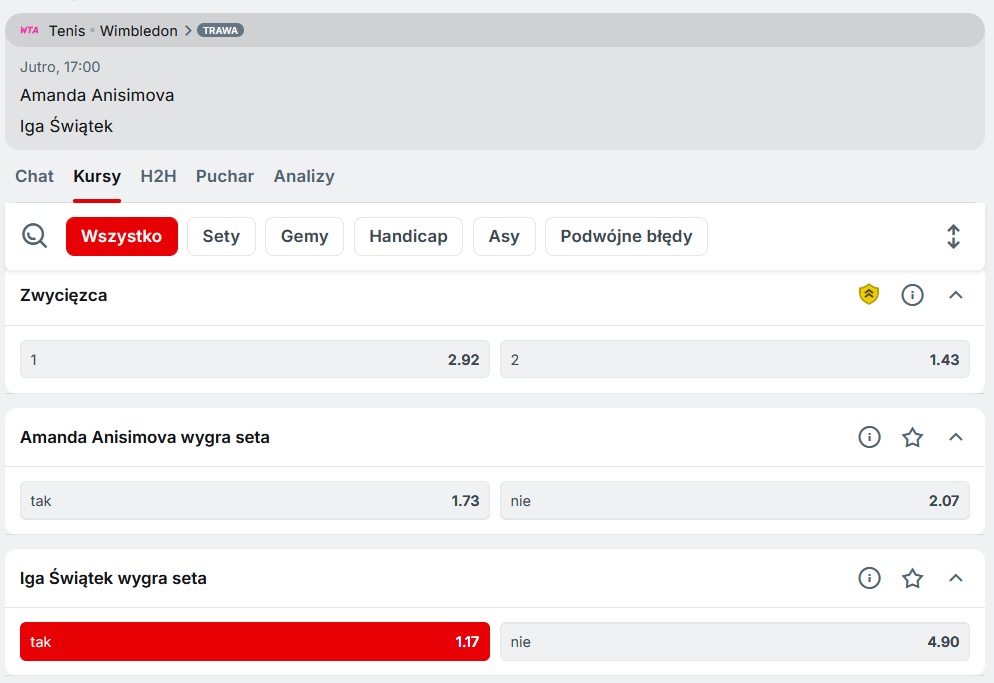Screen dimensions: 994x683
Task: Open the Analizy tab
Action: pos(304,176)
